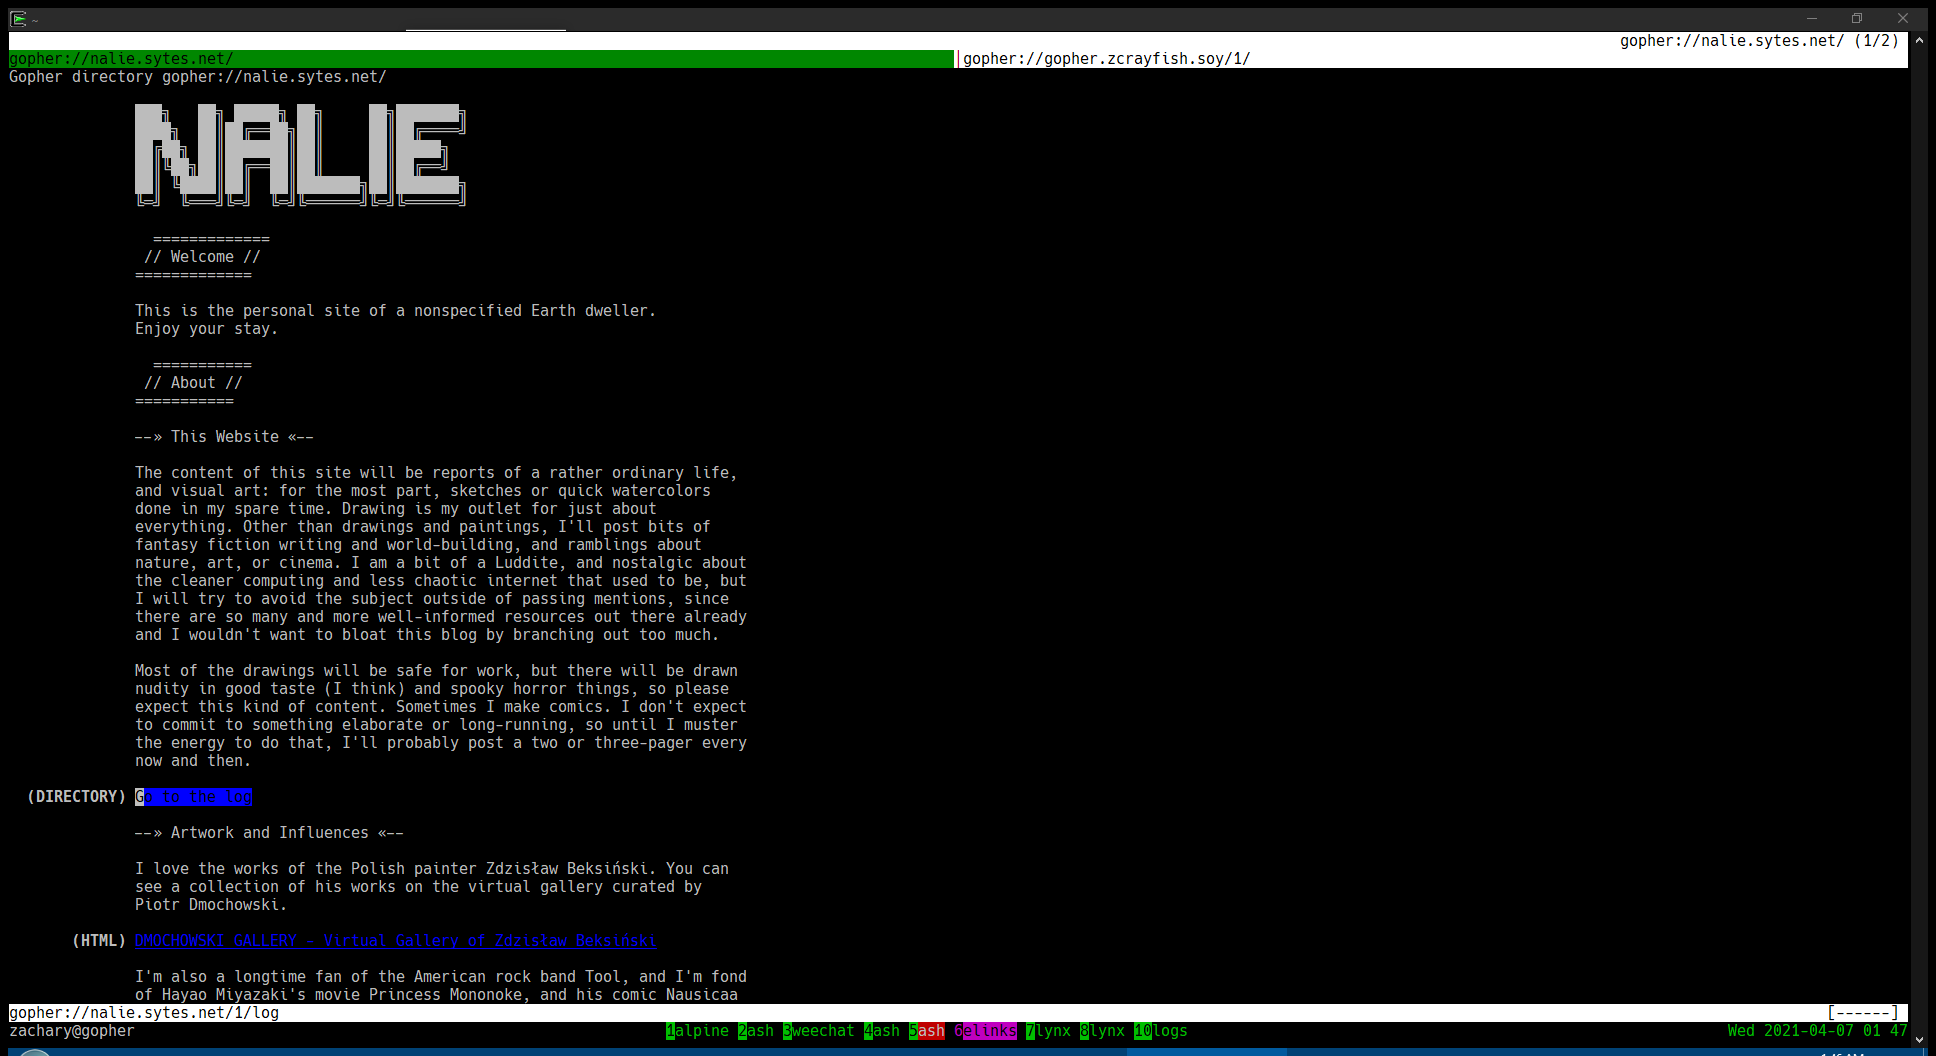Screen dimensions: 1936x1056
Task: Minimize the terminal window
Action: tap(1811, 18)
